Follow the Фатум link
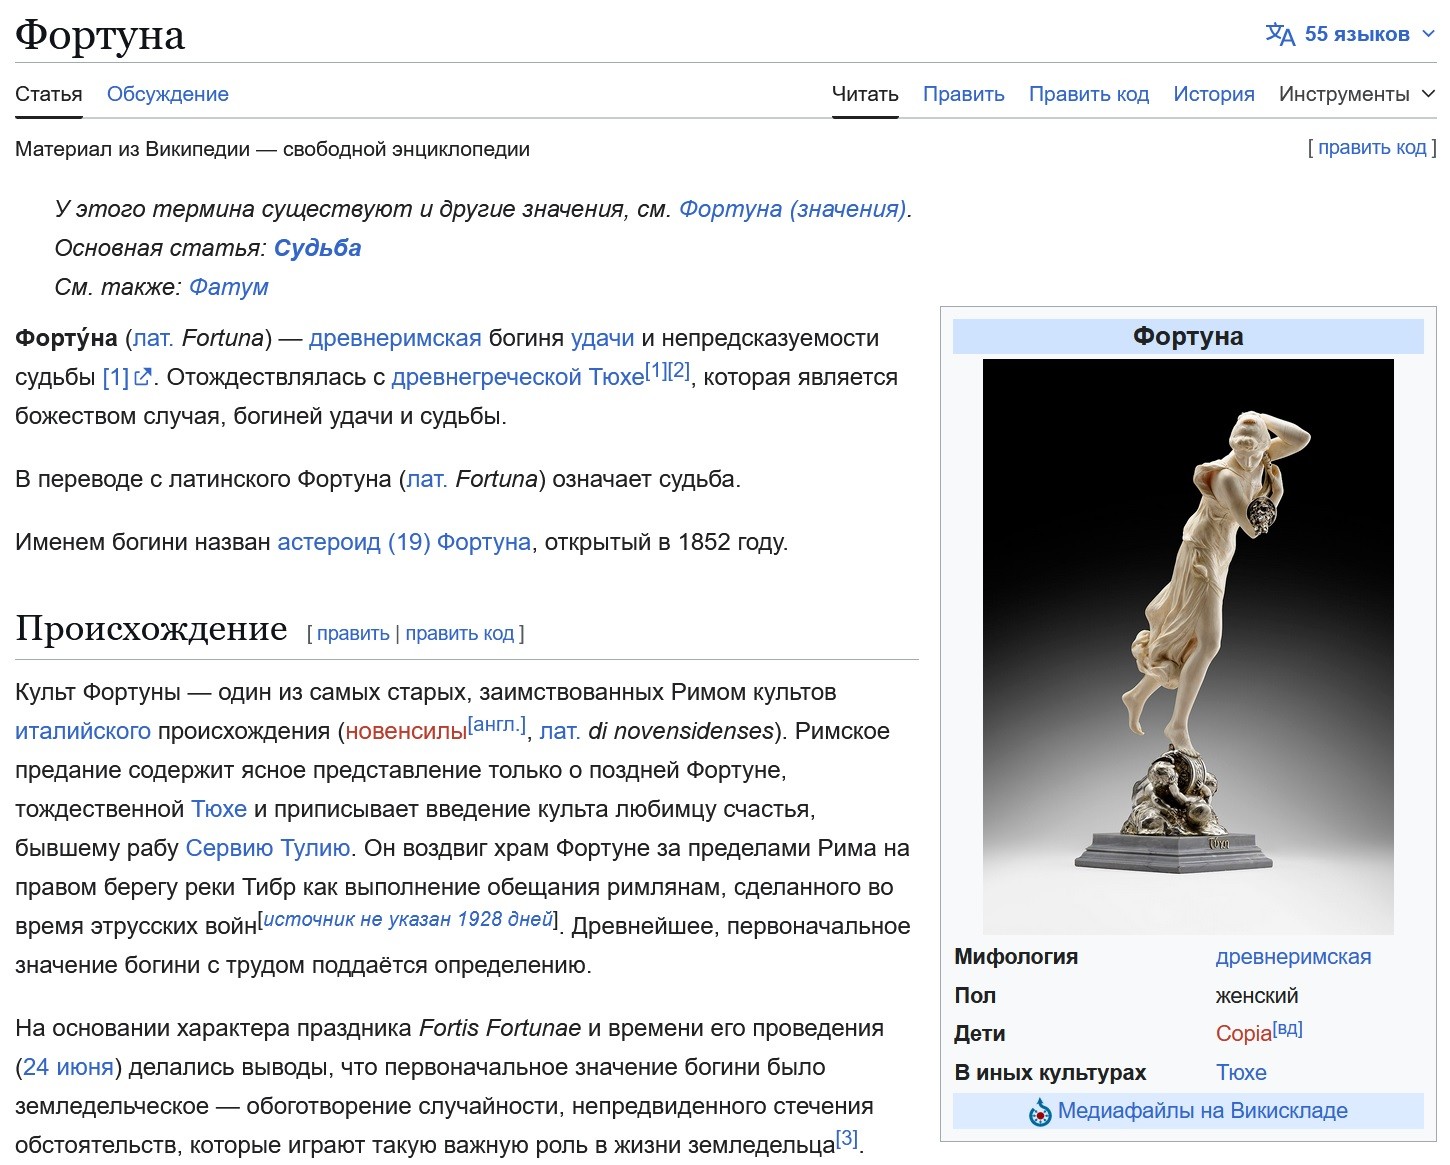 coord(229,287)
